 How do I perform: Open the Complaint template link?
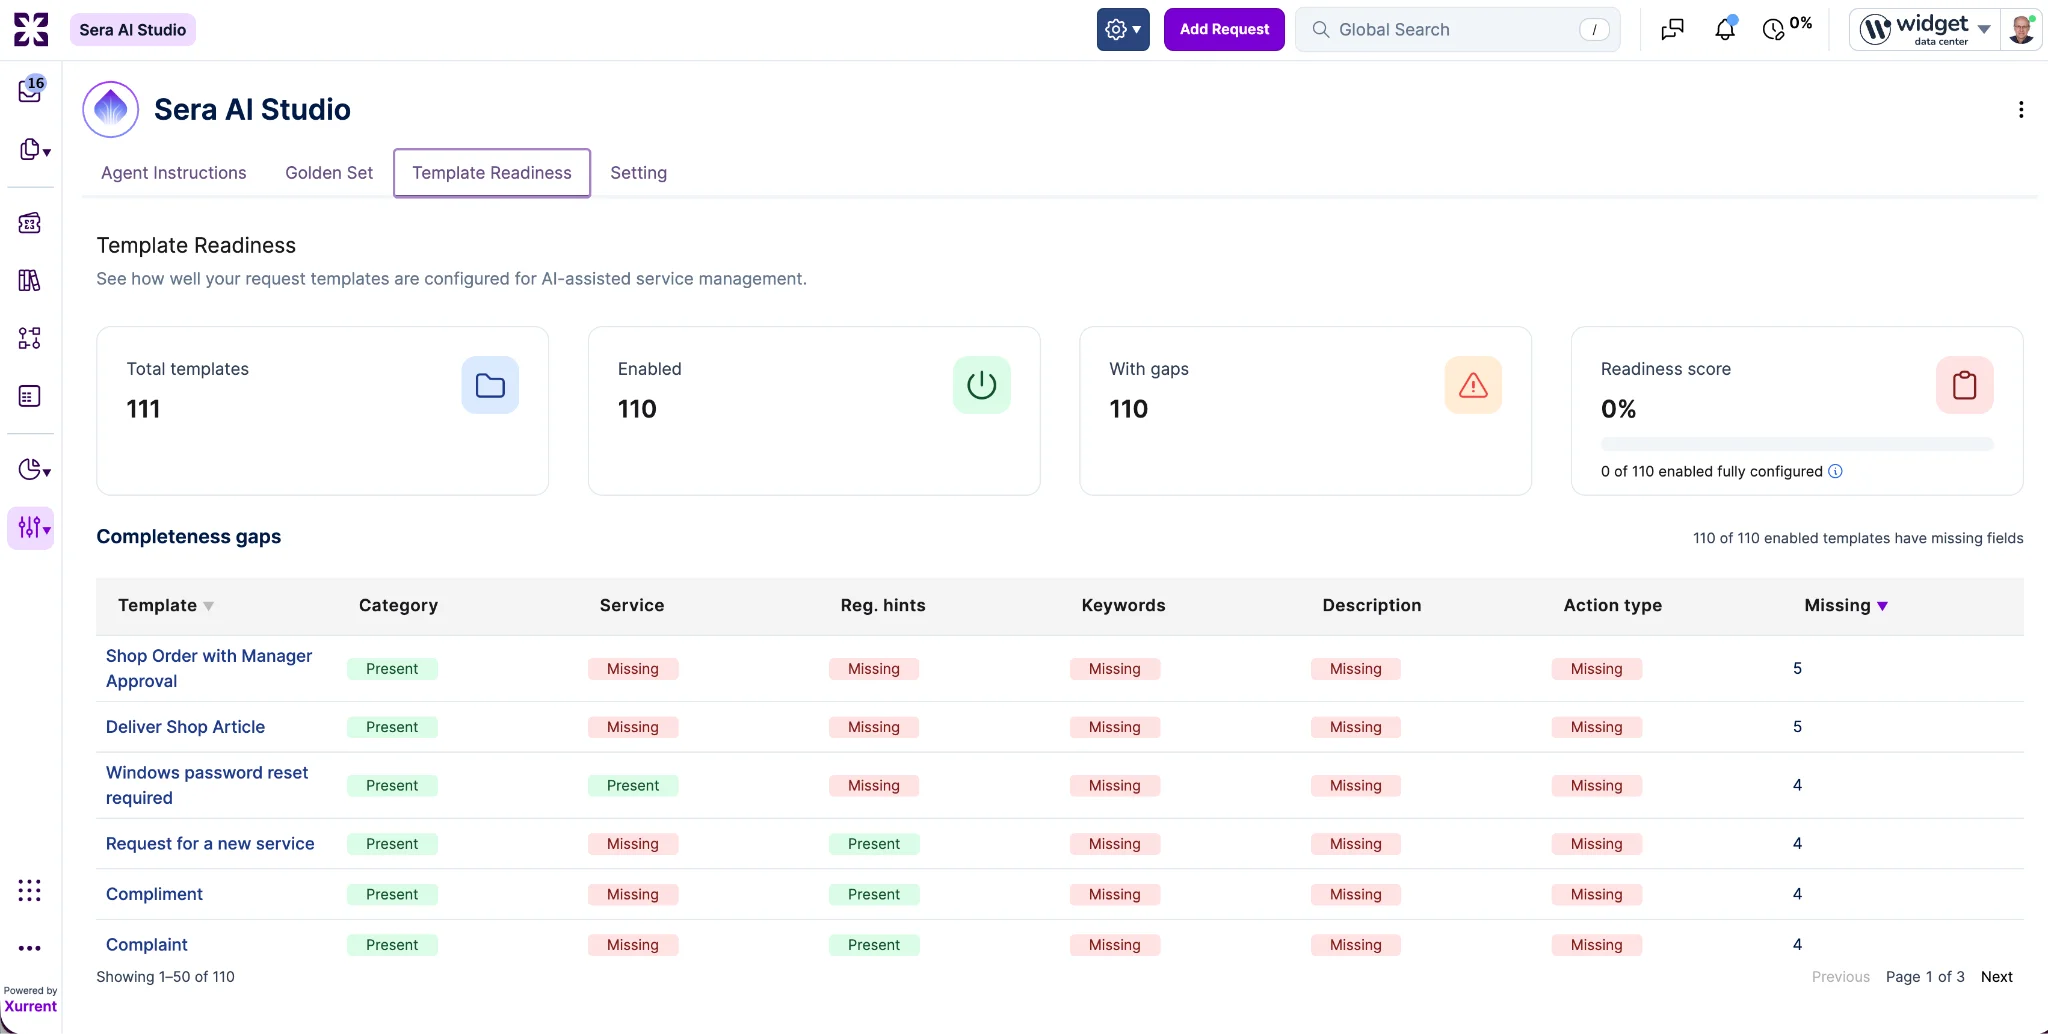[x=146, y=945]
